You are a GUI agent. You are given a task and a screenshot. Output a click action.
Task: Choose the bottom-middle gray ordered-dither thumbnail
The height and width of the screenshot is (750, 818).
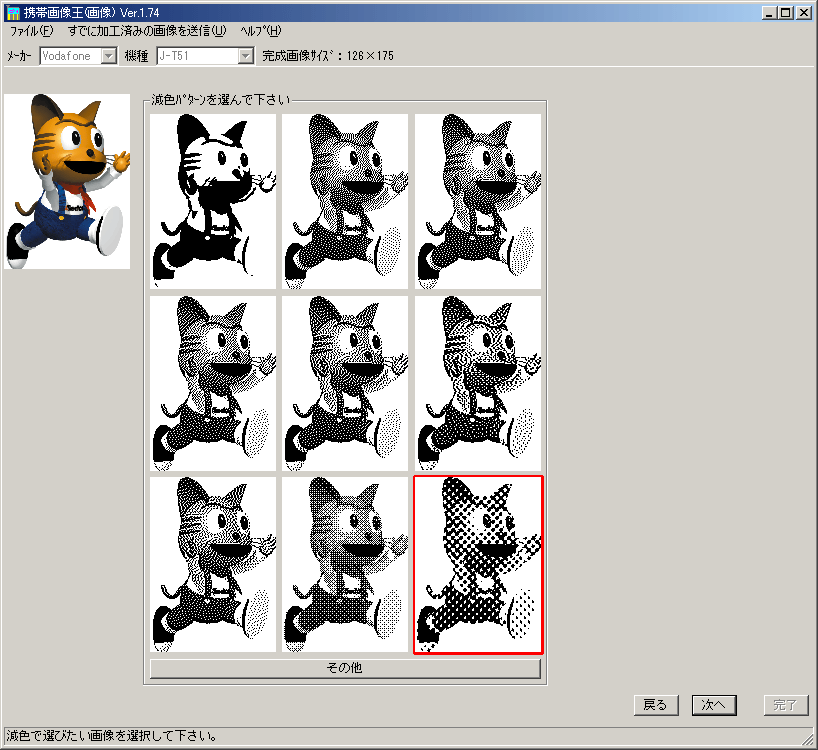345,564
